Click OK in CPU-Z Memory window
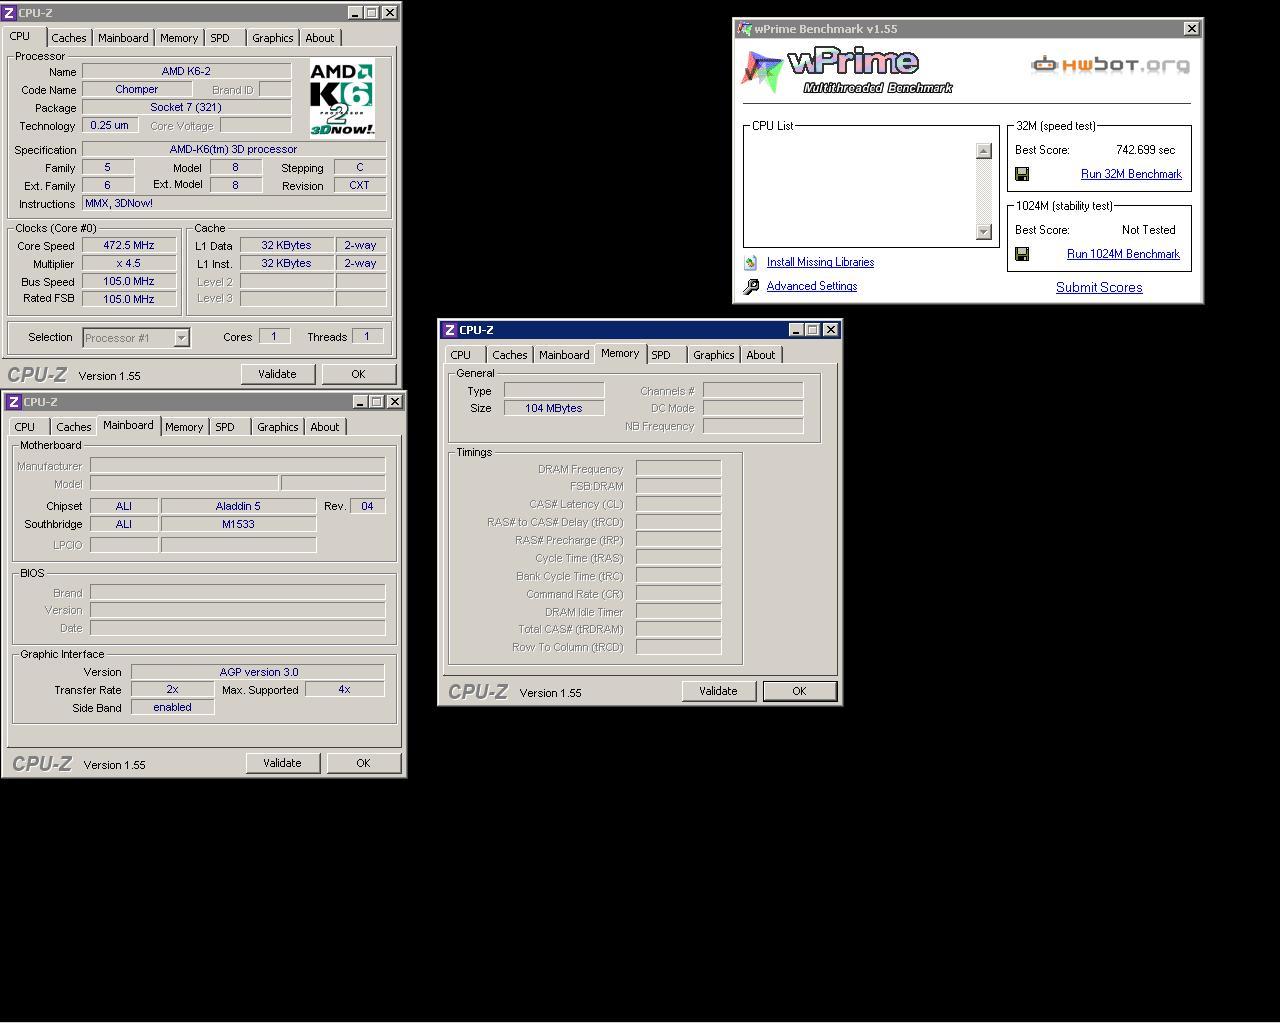This screenshot has height=1024, width=1280. point(799,691)
